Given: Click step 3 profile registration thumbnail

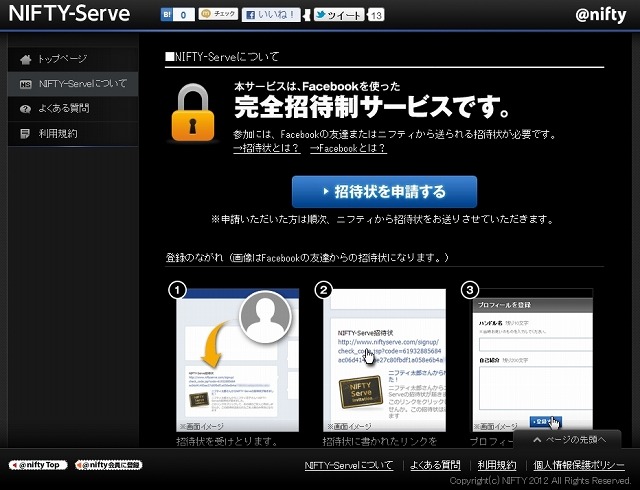Looking at the screenshot, I should click(x=532, y=360).
